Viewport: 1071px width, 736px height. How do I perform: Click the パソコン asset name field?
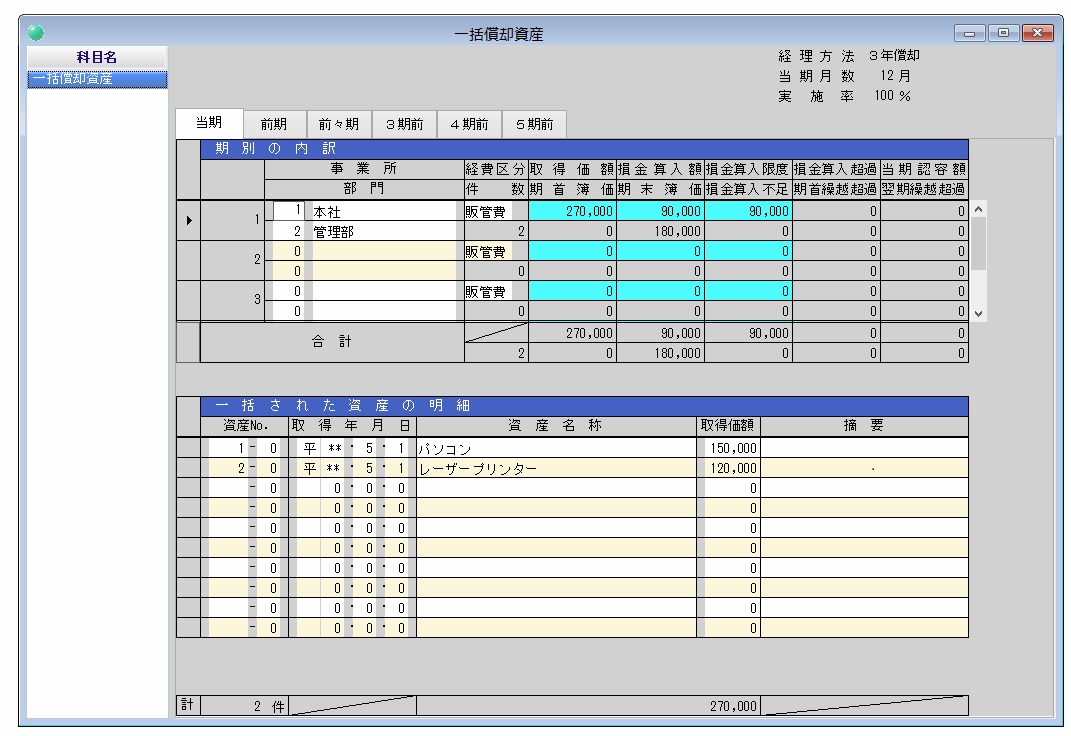(x=556, y=448)
